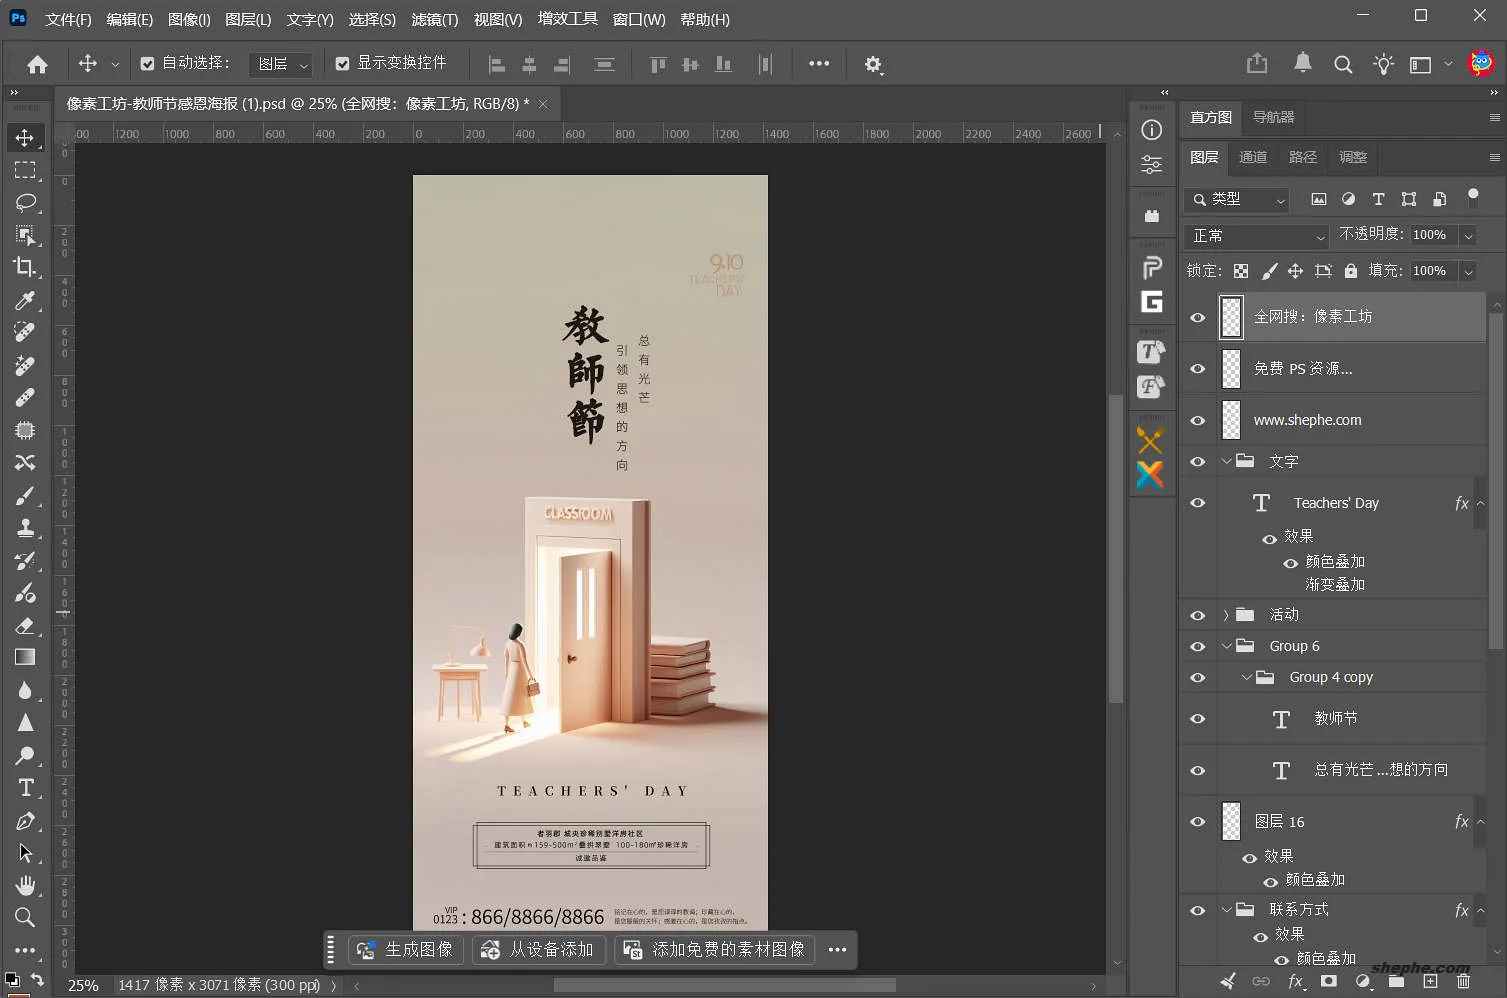Open notifications bell icon

[1302, 64]
